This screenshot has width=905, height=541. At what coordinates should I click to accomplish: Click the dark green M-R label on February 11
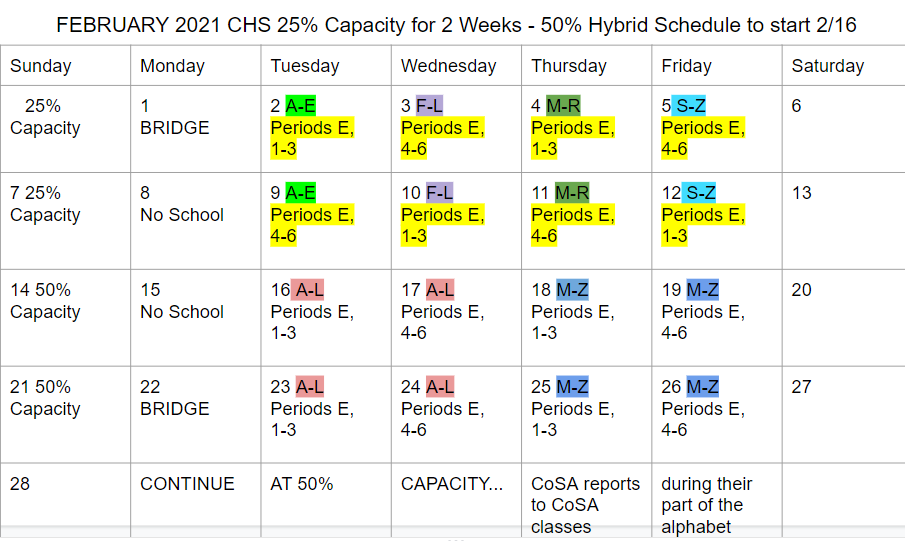click(x=573, y=193)
